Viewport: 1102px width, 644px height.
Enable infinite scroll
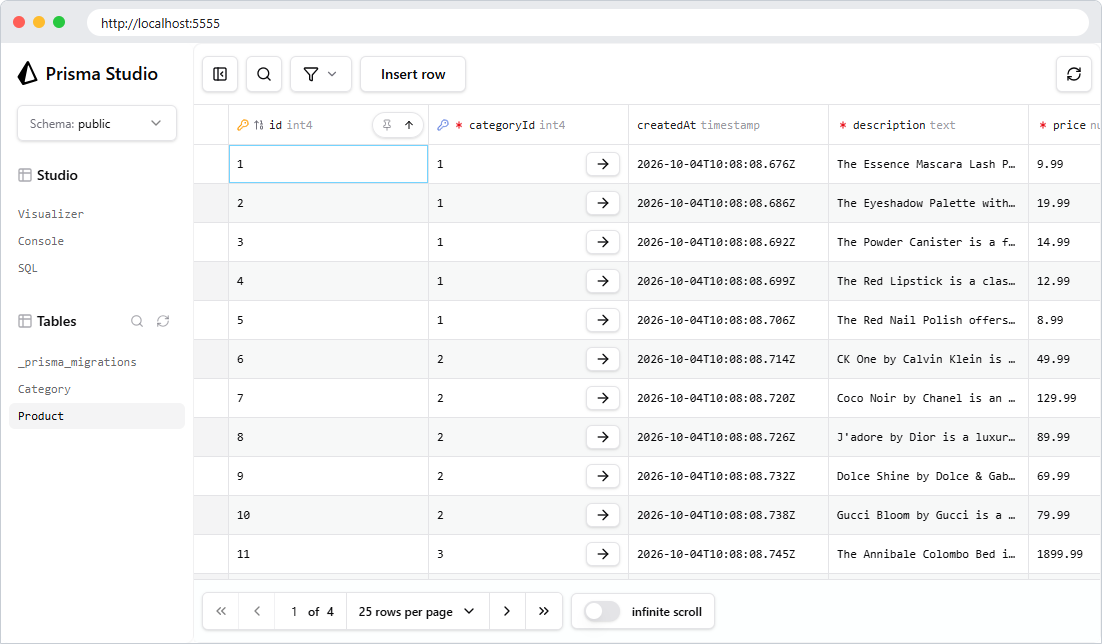tap(602, 612)
